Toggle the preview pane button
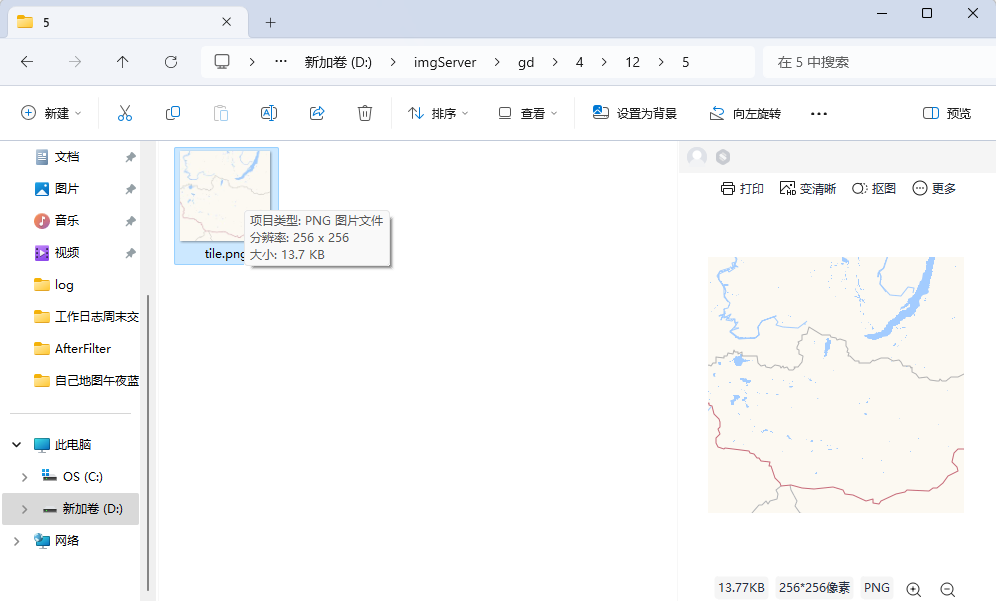Screen dimensions: 996x601 946,113
